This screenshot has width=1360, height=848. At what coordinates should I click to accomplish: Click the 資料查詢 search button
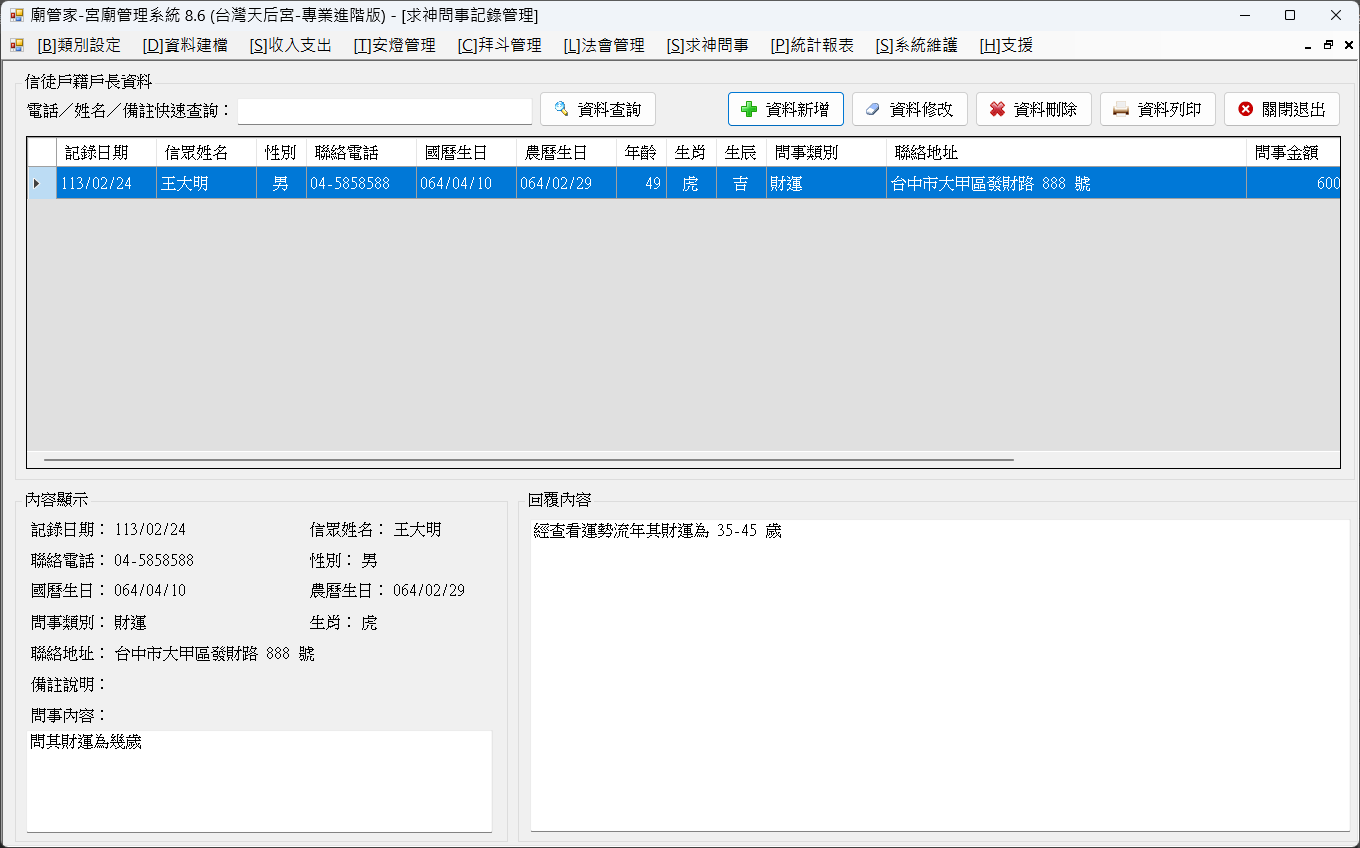point(597,109)
